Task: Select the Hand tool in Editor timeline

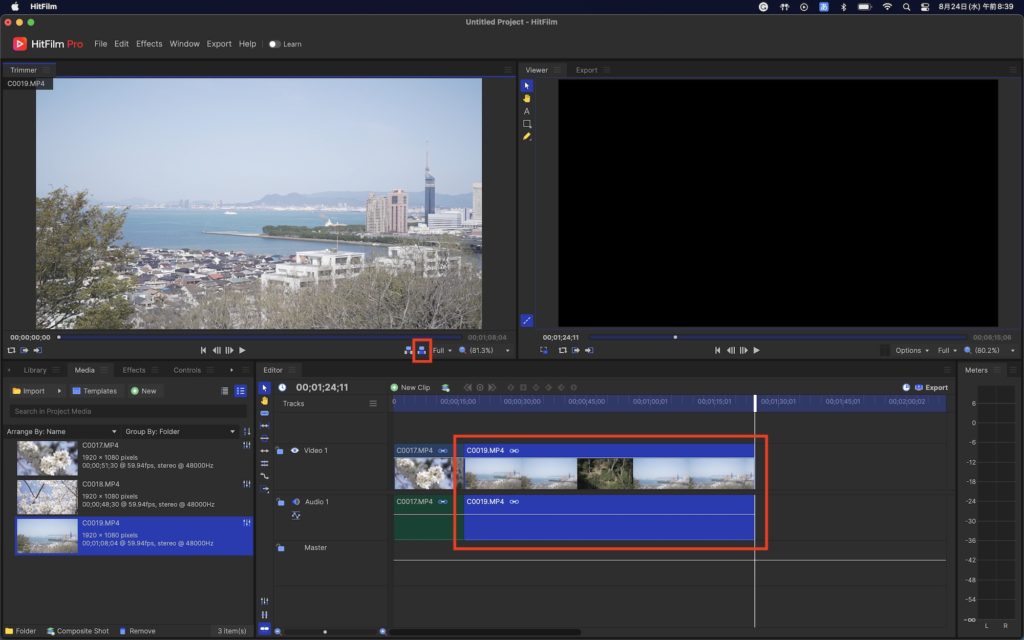Action: pyautogui.click(x=265, y=400)
